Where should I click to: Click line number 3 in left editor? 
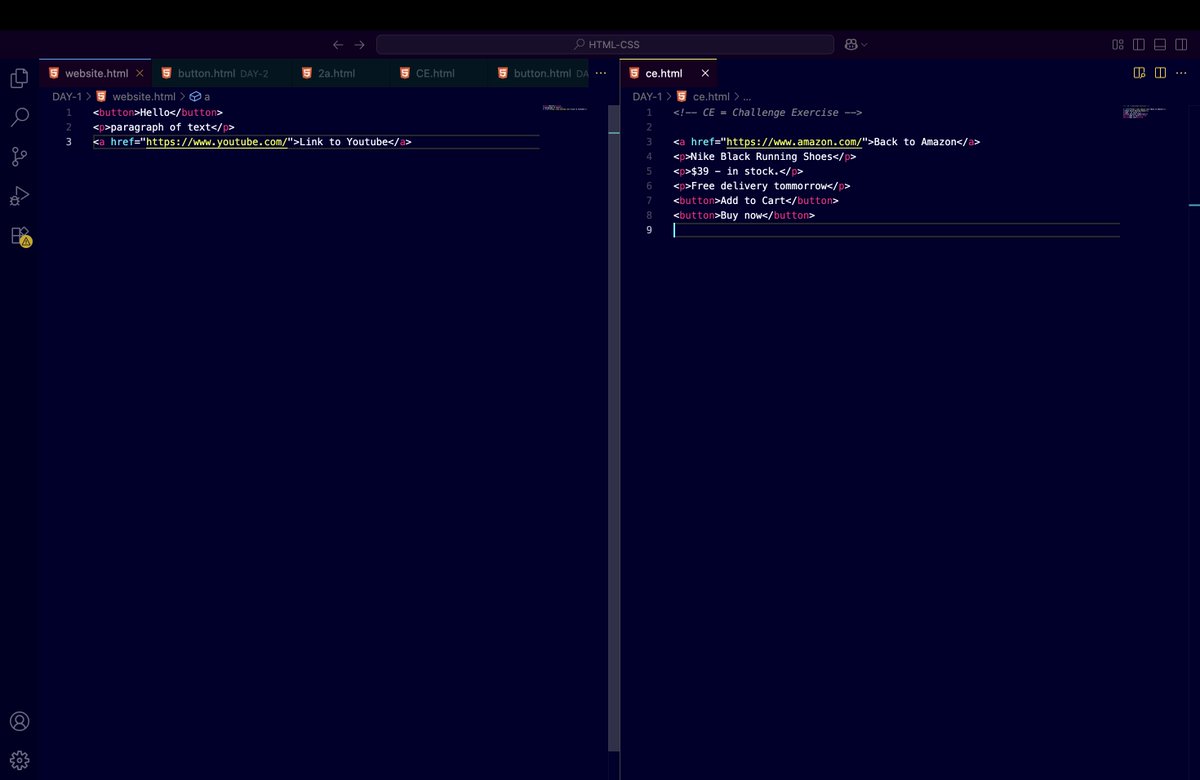69,142
